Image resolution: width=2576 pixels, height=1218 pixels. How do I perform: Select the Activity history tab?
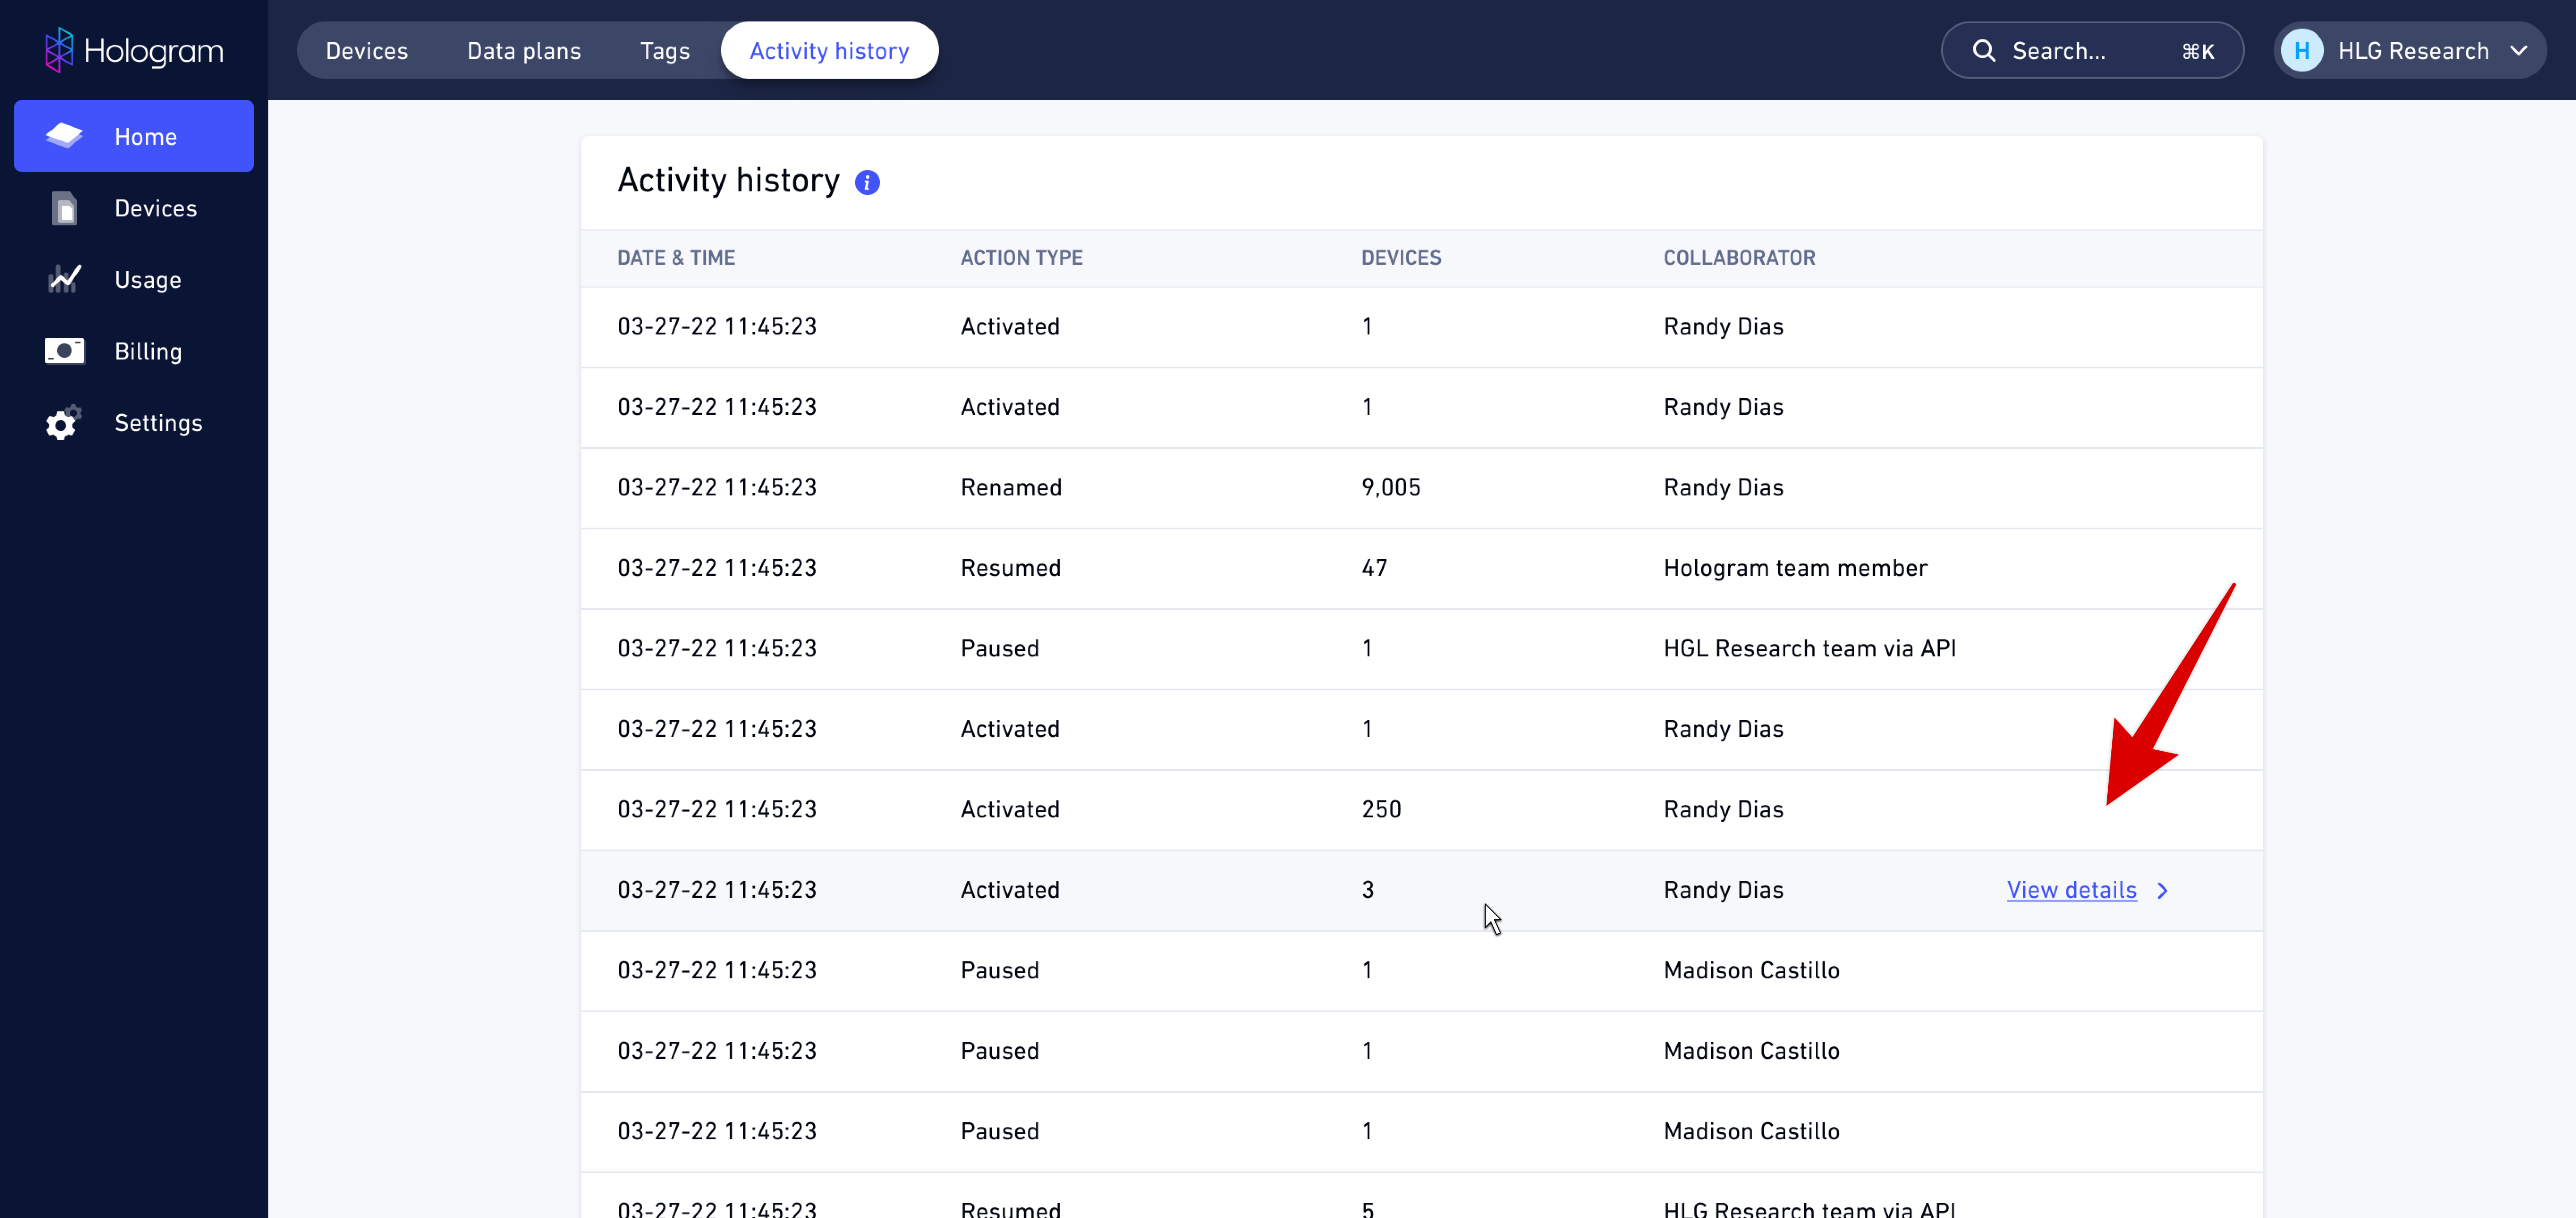tap(829, 50)
